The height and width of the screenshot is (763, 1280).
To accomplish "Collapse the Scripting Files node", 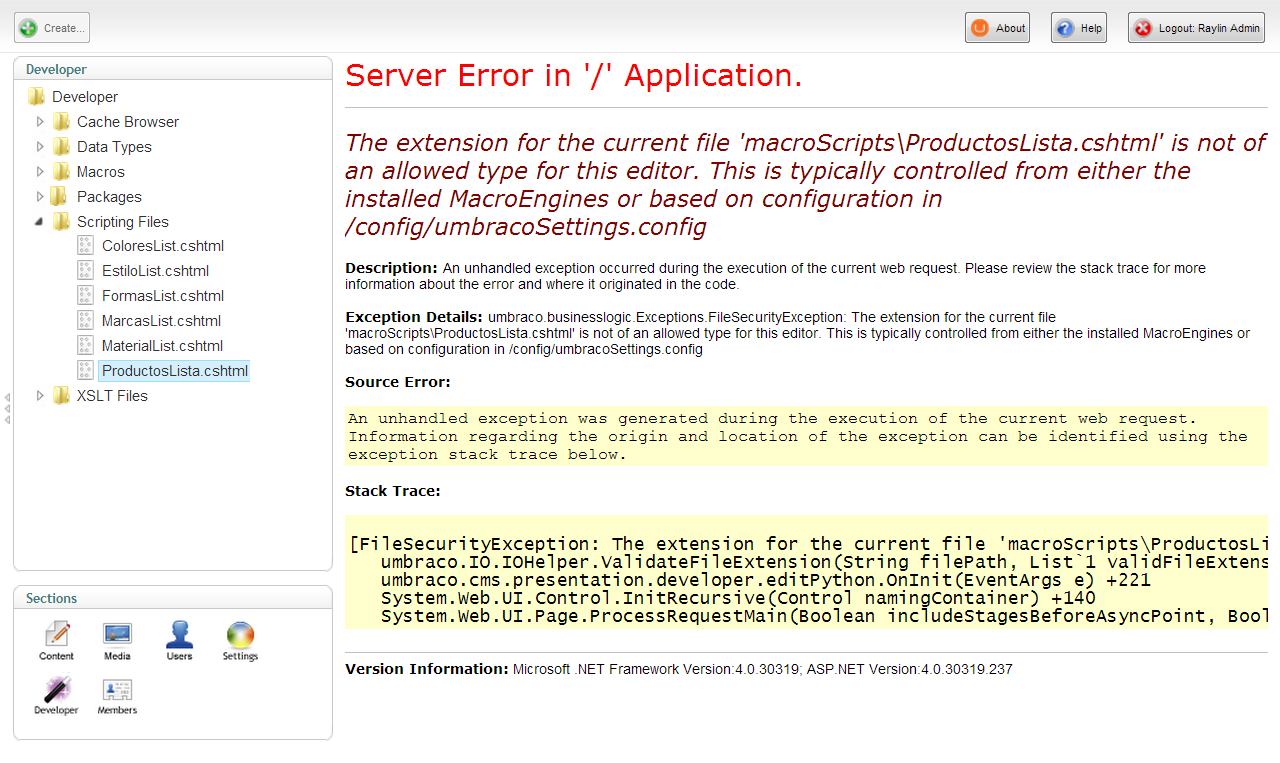I will point(40,221).
